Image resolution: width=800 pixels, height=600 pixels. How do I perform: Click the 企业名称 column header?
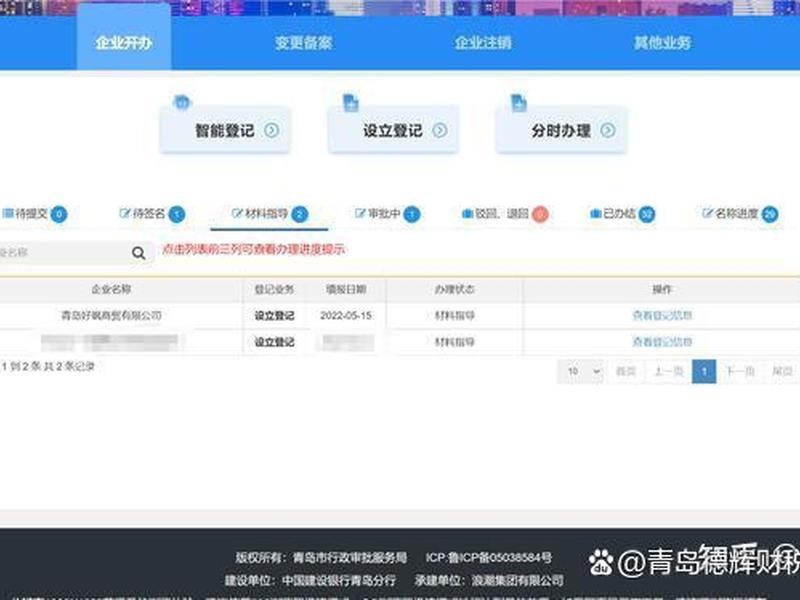pos(111,289)
